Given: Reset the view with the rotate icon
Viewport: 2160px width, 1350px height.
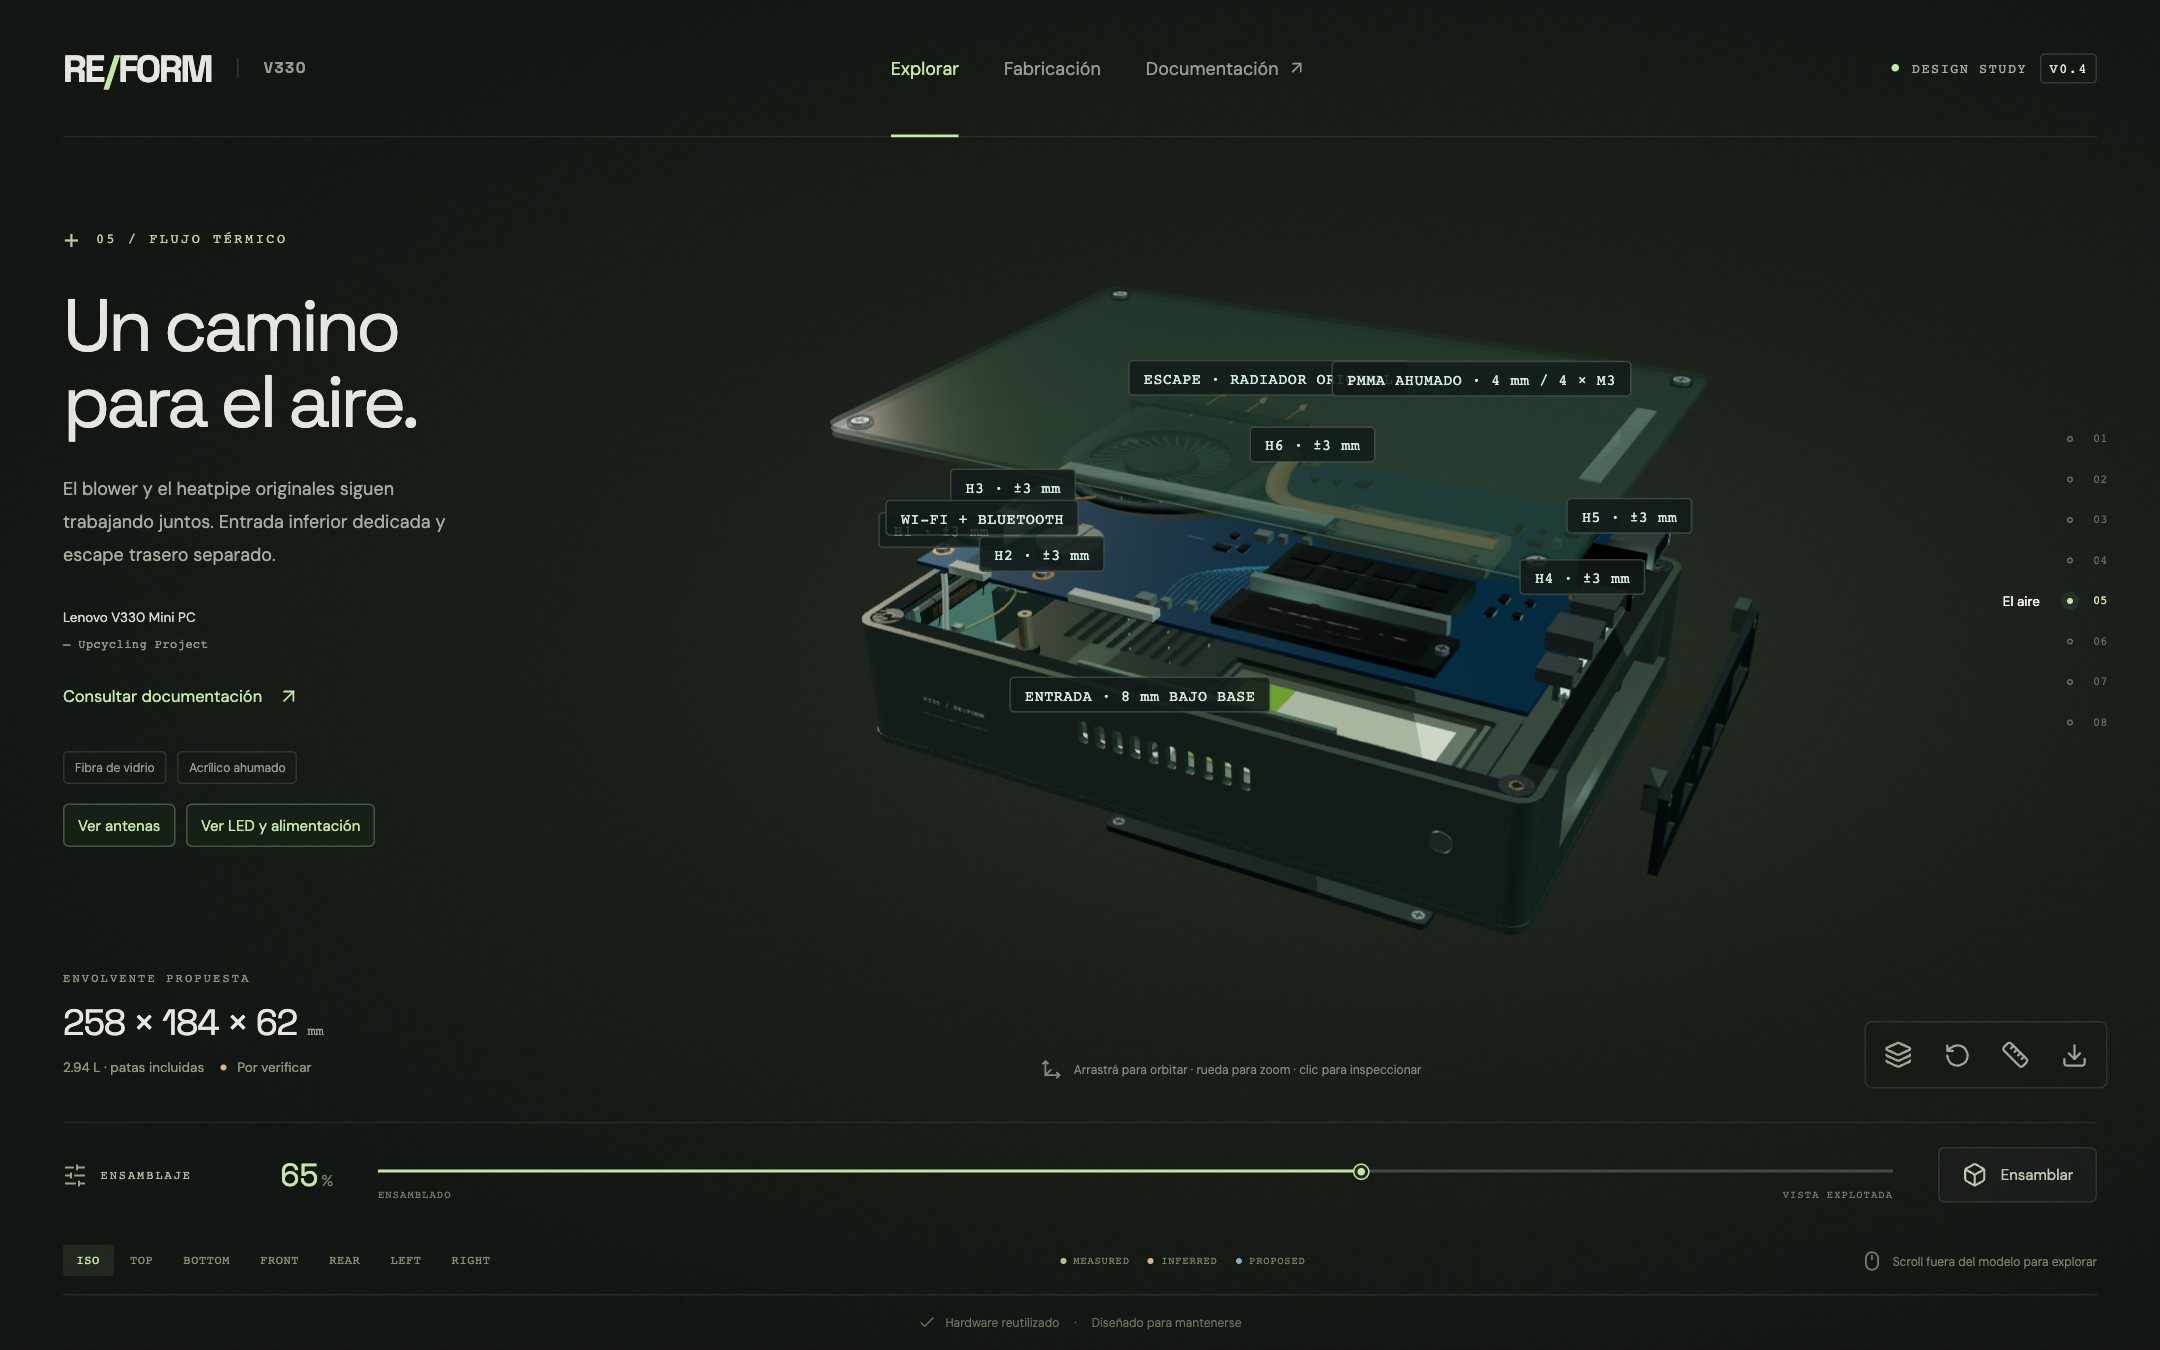Looking at the screenshot, I should coord(1956,1054).
